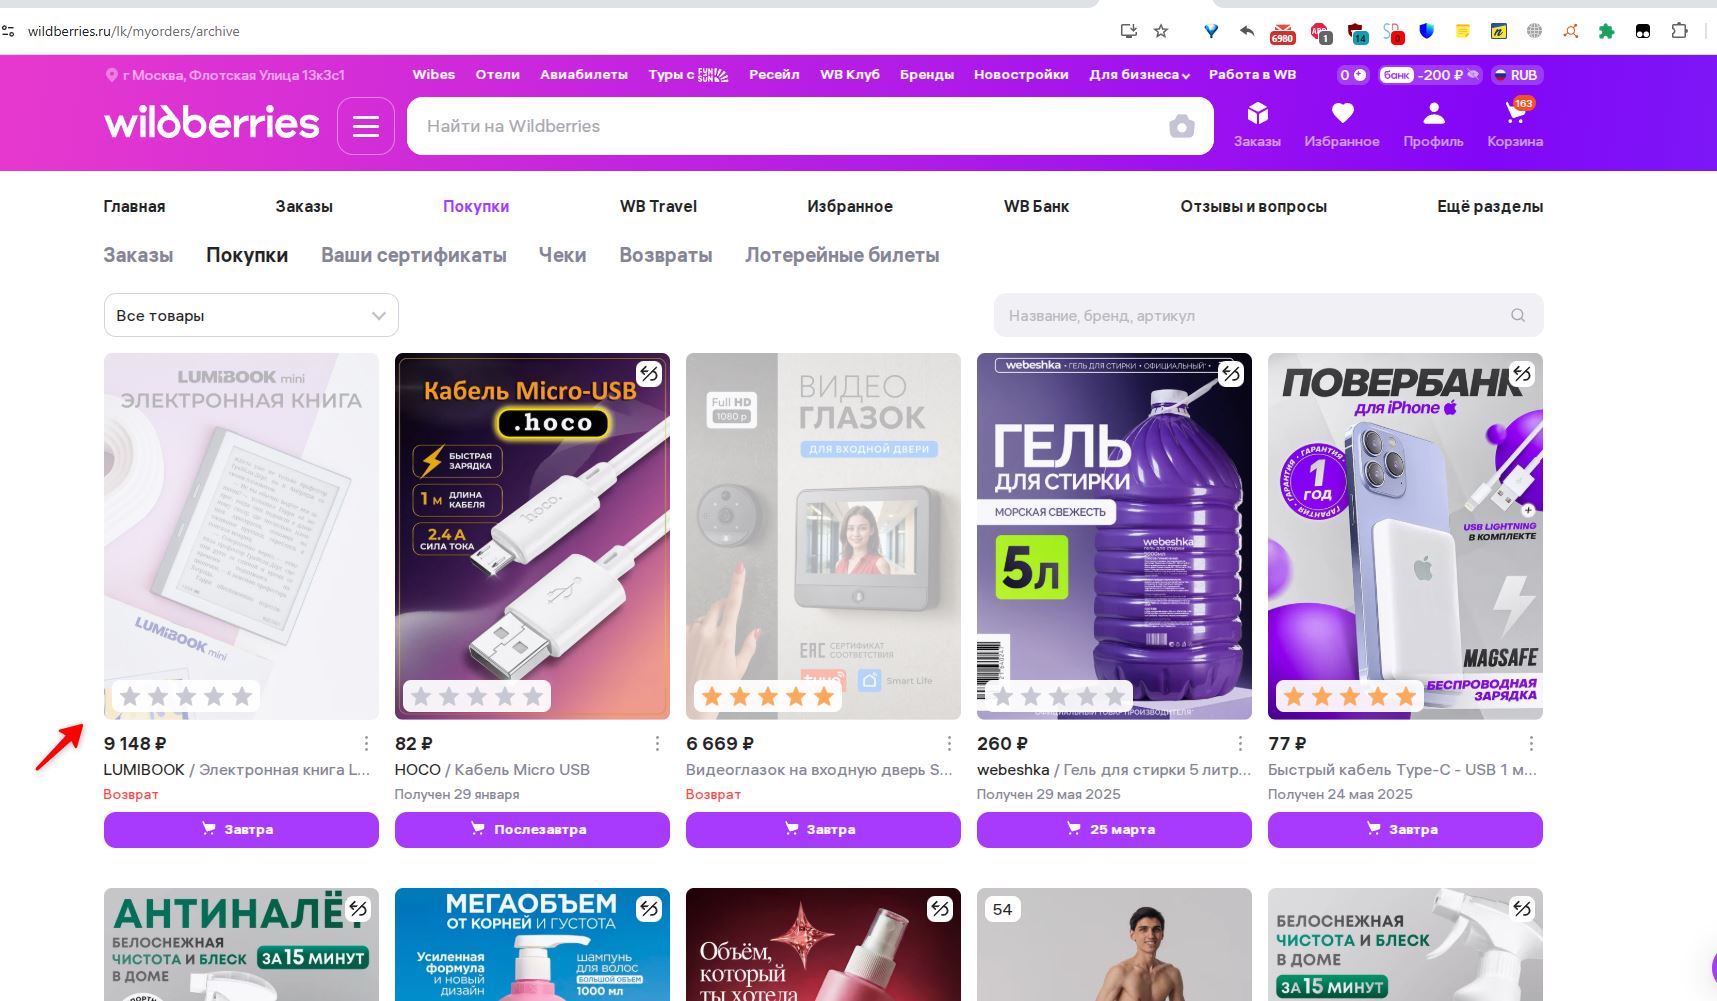
Task: Click the address bar URL
Action: (x=133, y=31)
